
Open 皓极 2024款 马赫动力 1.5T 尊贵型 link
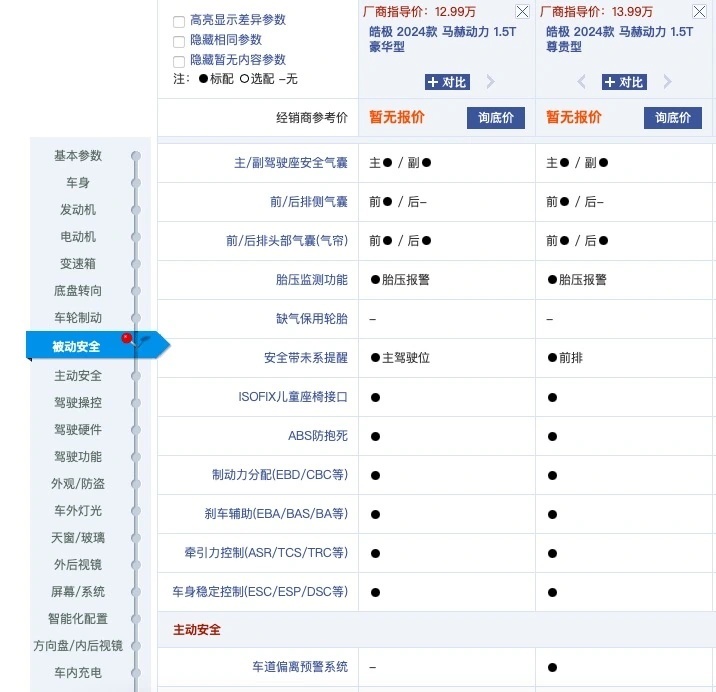[619, 39]
